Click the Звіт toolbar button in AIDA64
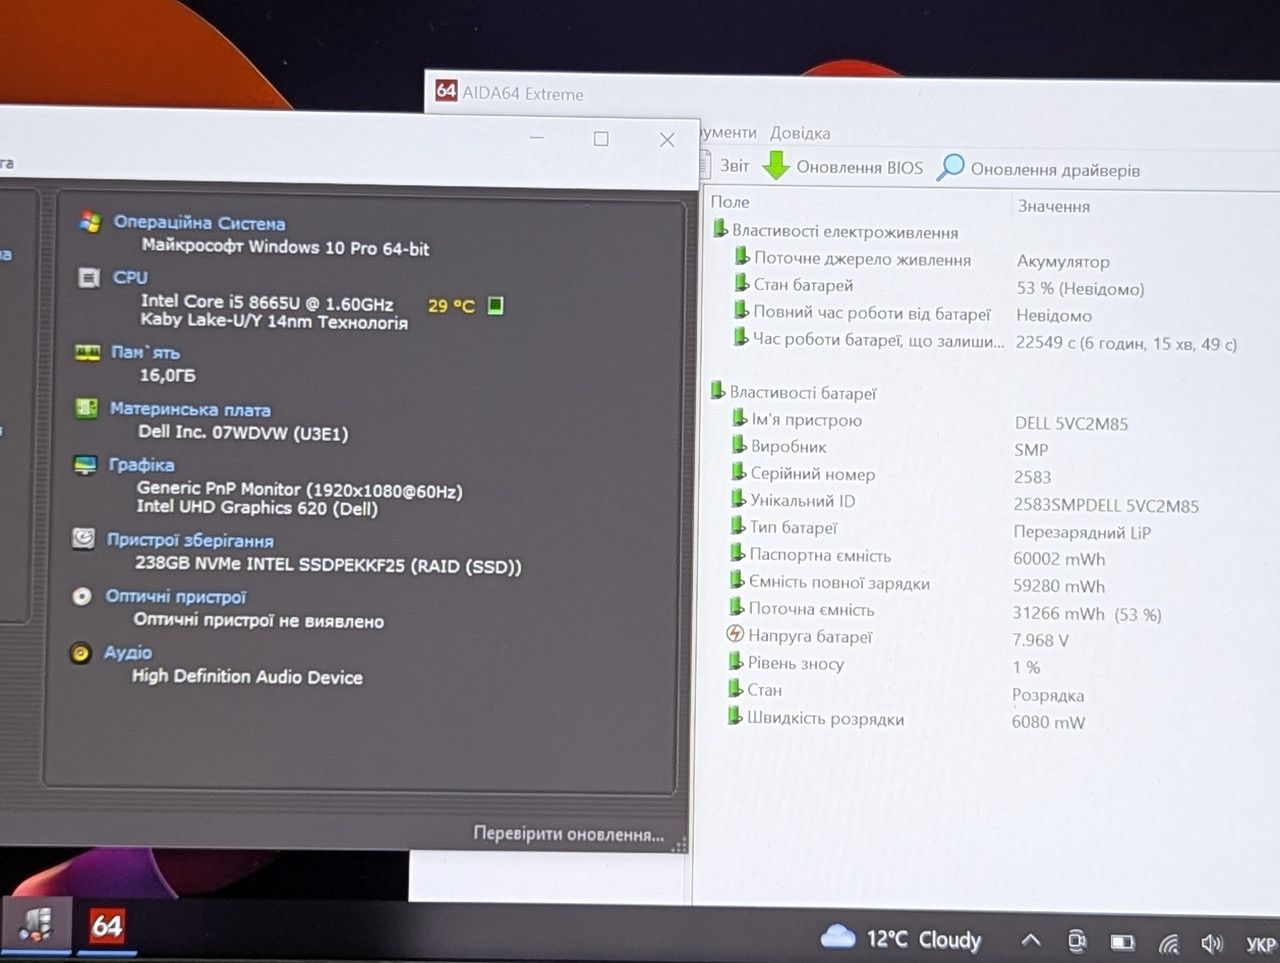 [735, 165]
